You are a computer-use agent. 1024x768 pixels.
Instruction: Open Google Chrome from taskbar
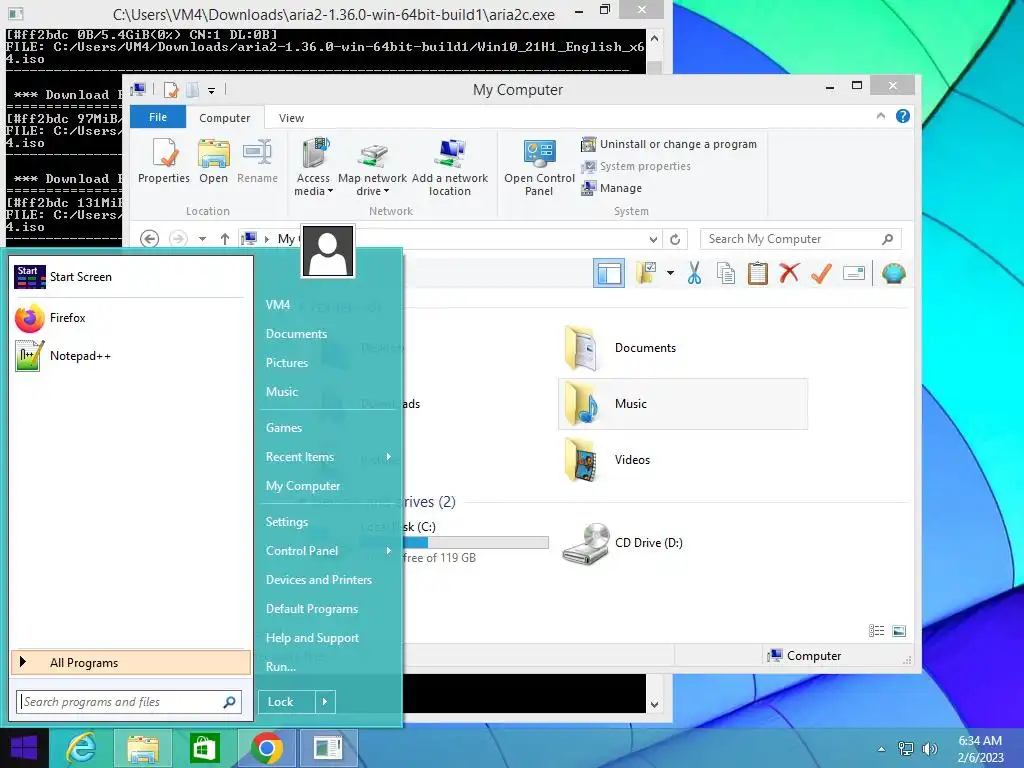[x=266, y=748]
